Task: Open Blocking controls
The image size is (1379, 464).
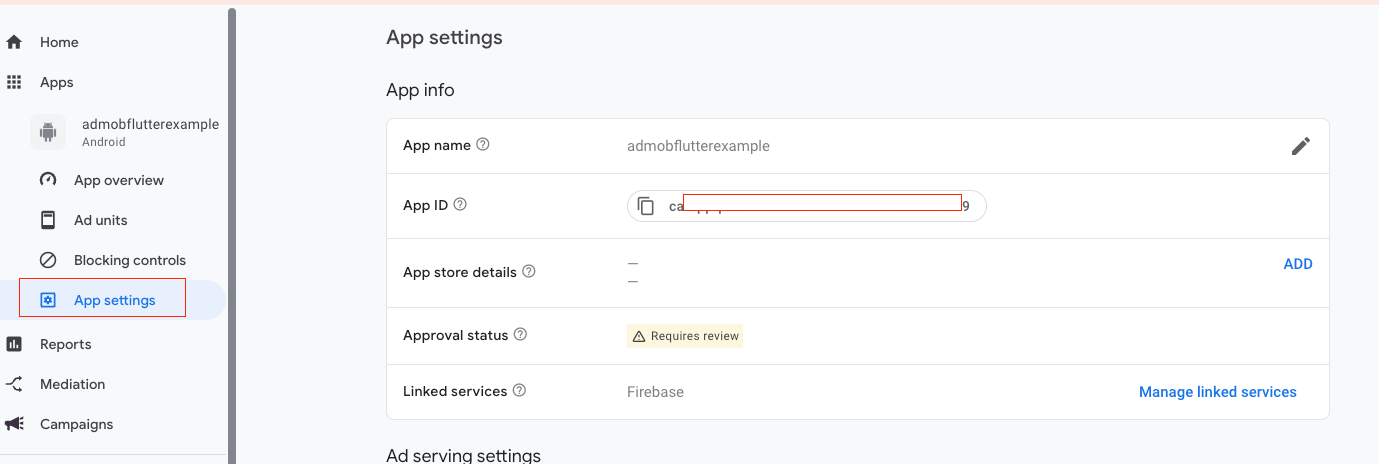Action: [x=129, y=260]
